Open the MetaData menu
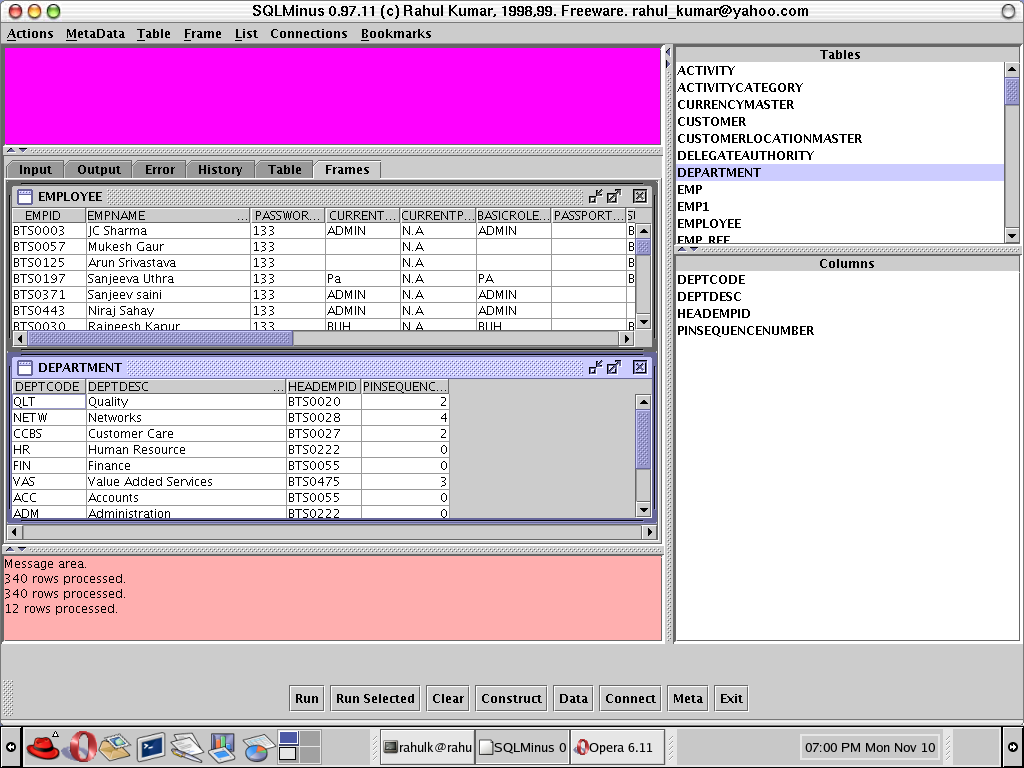 pyautogui.click(x=95, y=33)
